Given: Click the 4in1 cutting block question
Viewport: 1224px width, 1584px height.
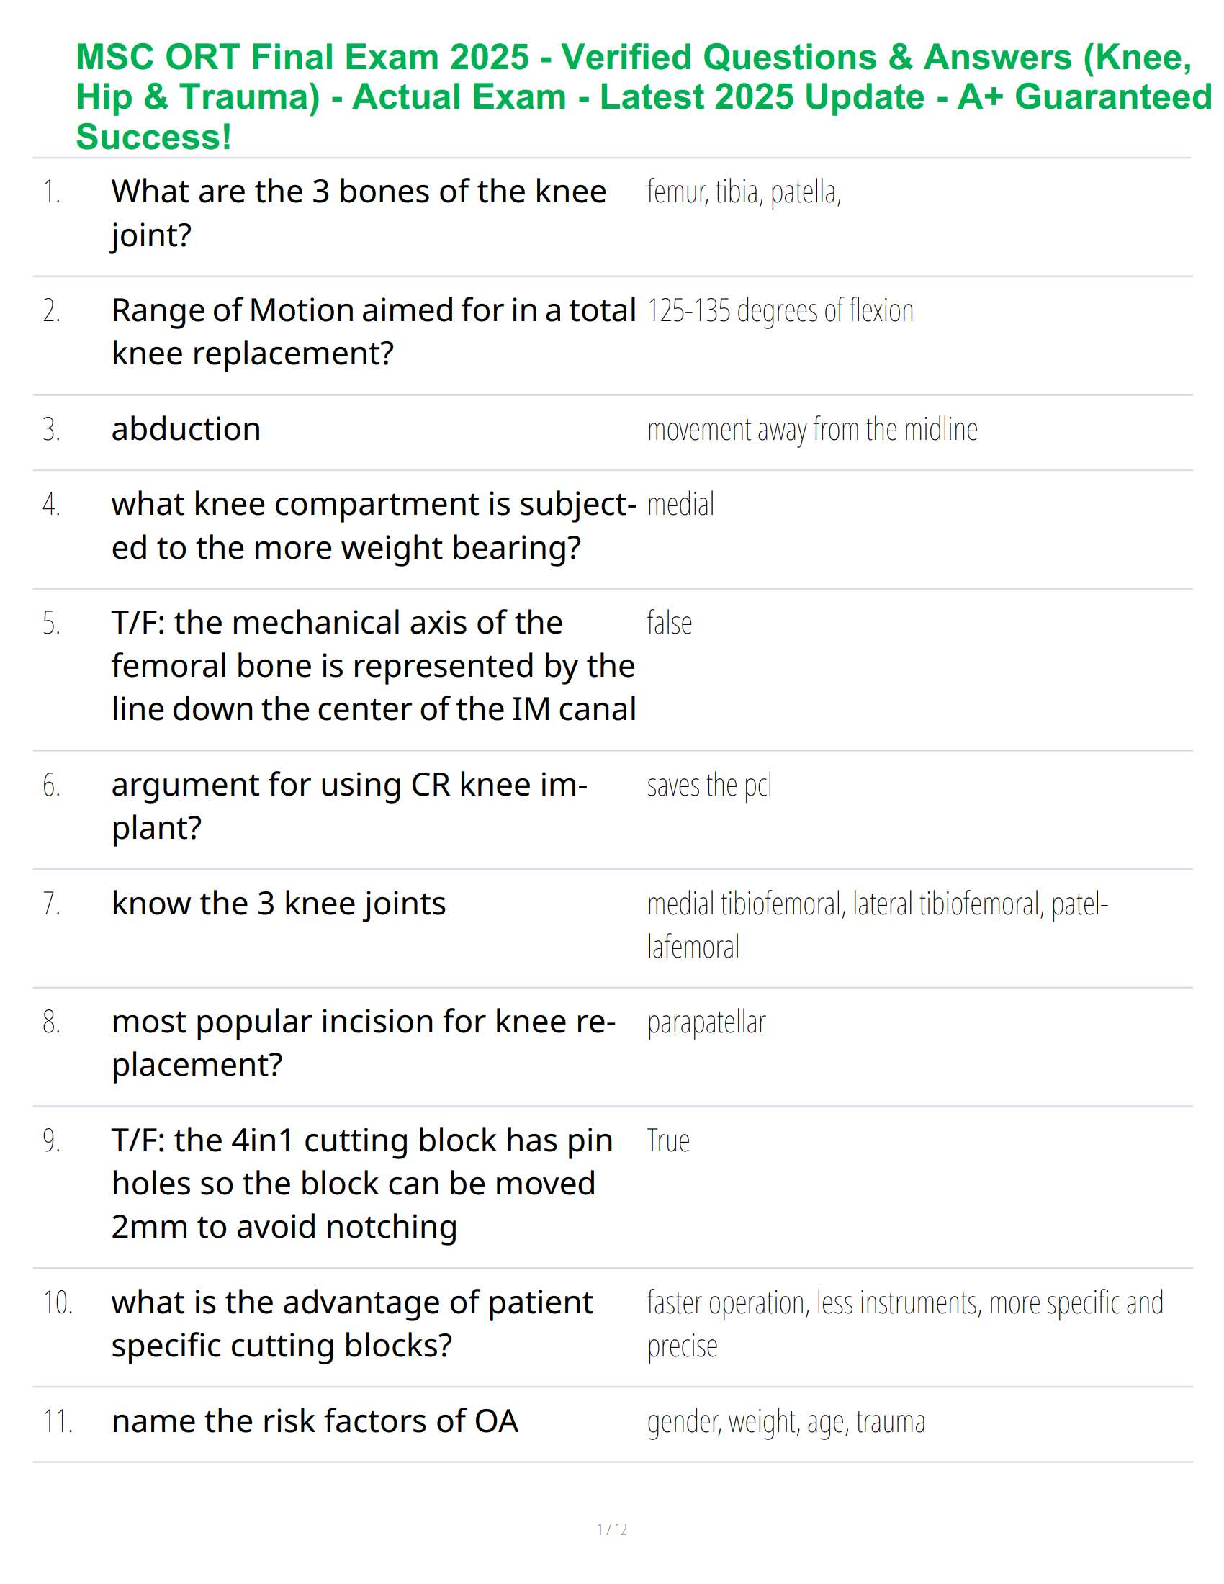Looking at the screenshot, I should coord(360,1183).
